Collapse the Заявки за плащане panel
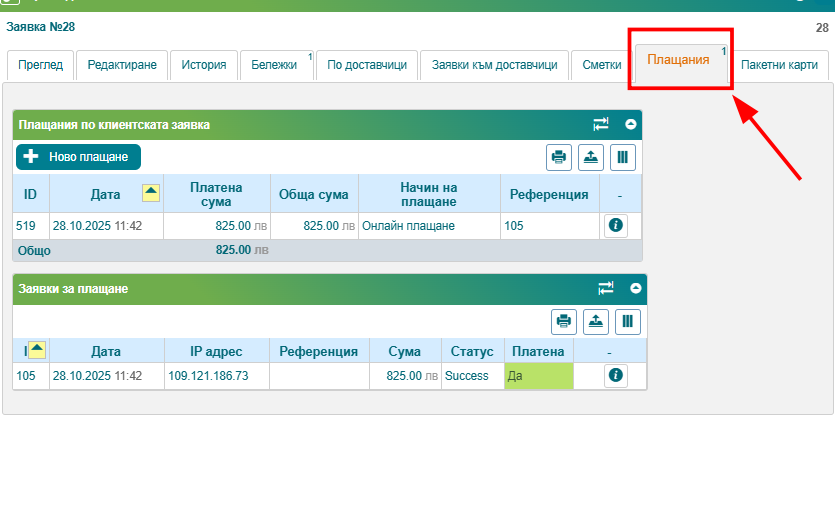Image resolution: width=835 pixels, height=532 pixels. 636,288
